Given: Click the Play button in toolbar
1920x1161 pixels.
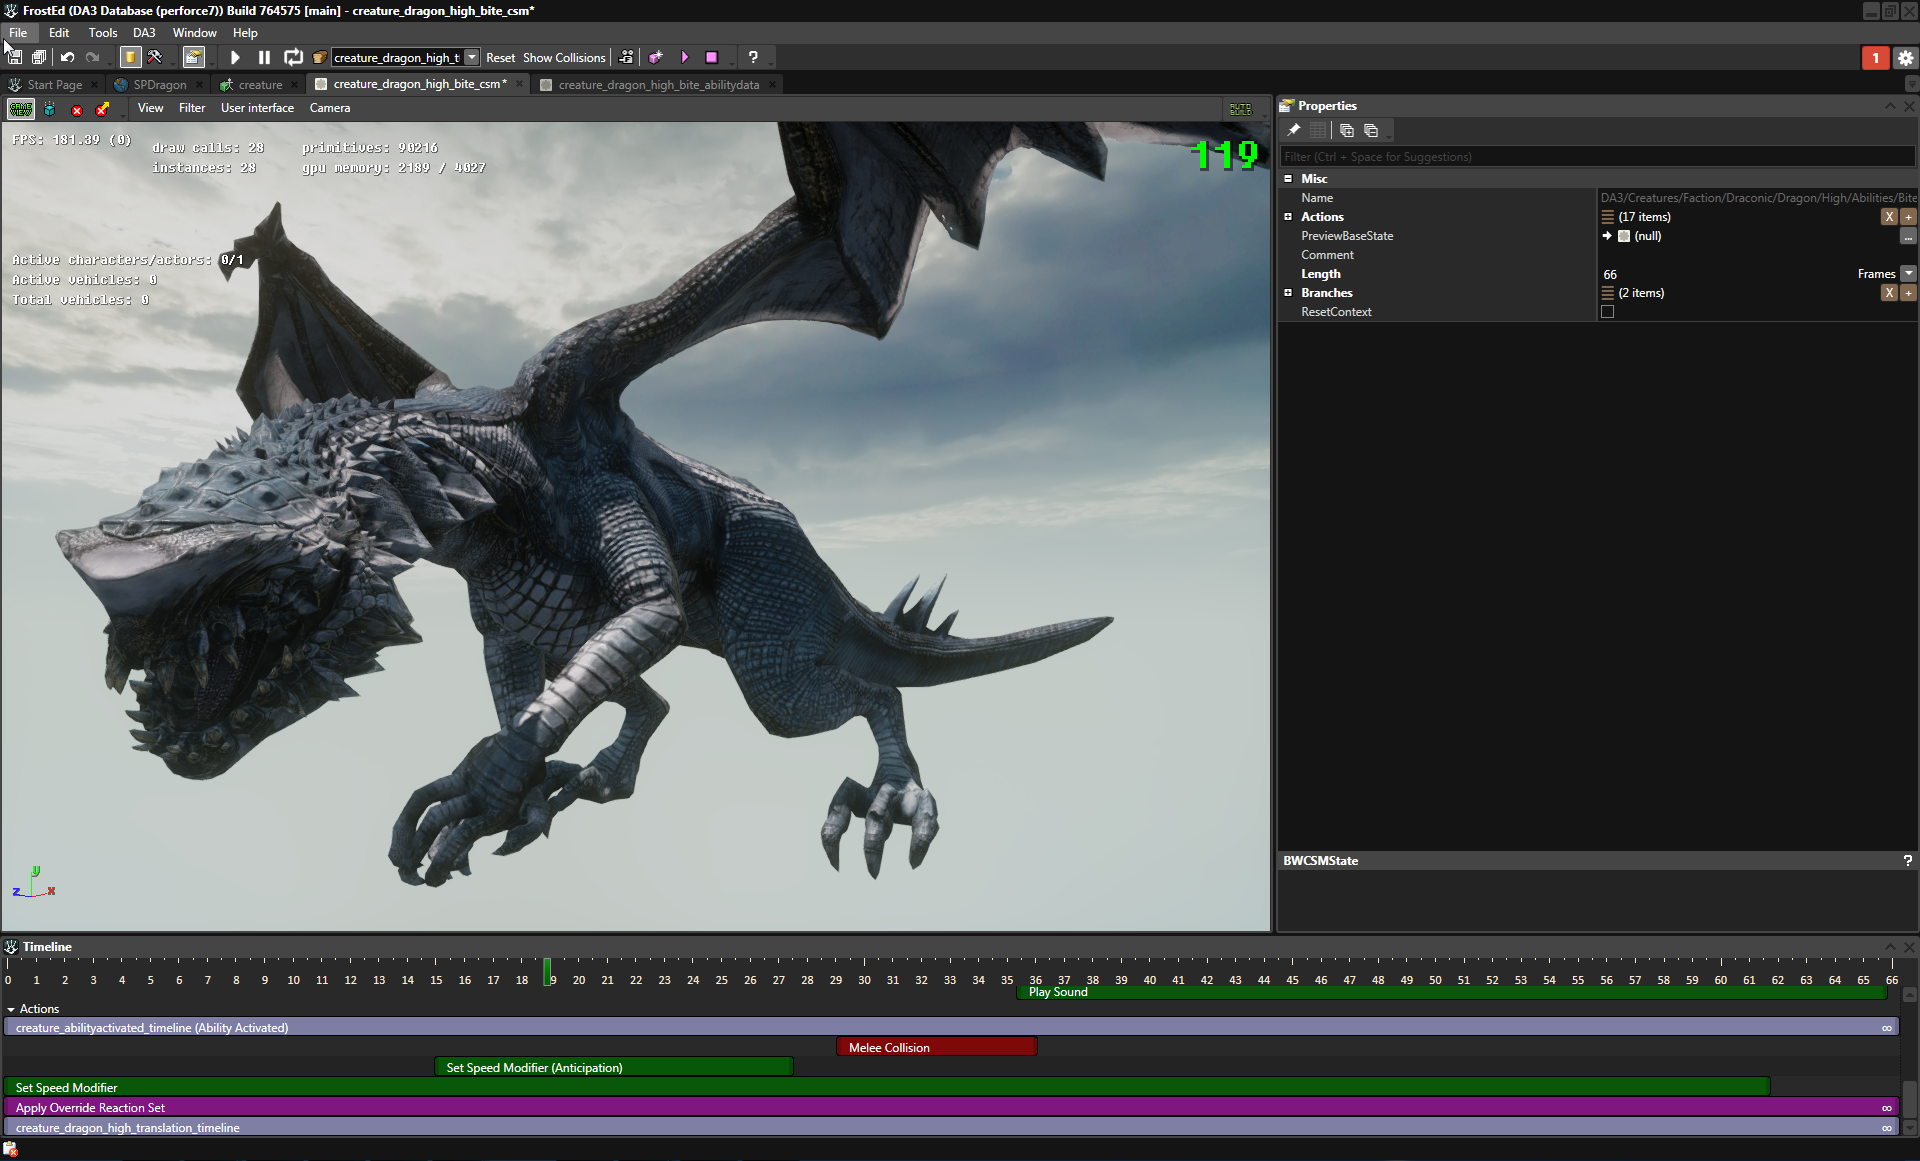Looking at the screenshot, I should [236, 56].
